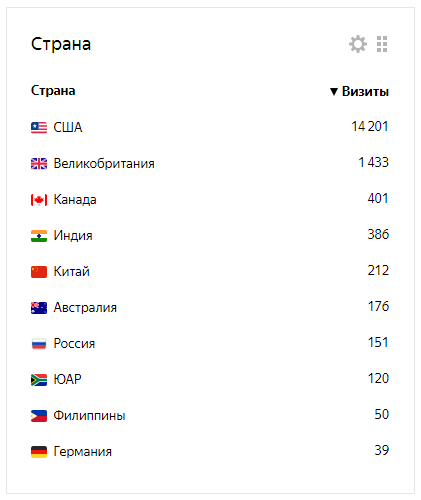
Task: Click the Canada flag icon
Action: click(39, 200)
